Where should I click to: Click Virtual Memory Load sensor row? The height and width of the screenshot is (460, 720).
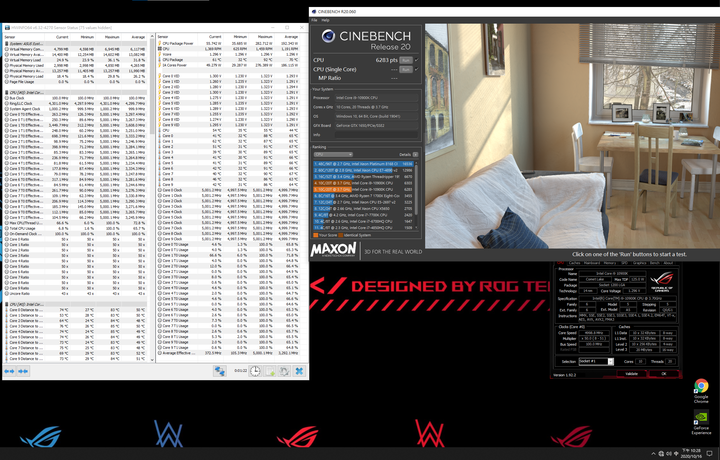(x=76, y=60)
